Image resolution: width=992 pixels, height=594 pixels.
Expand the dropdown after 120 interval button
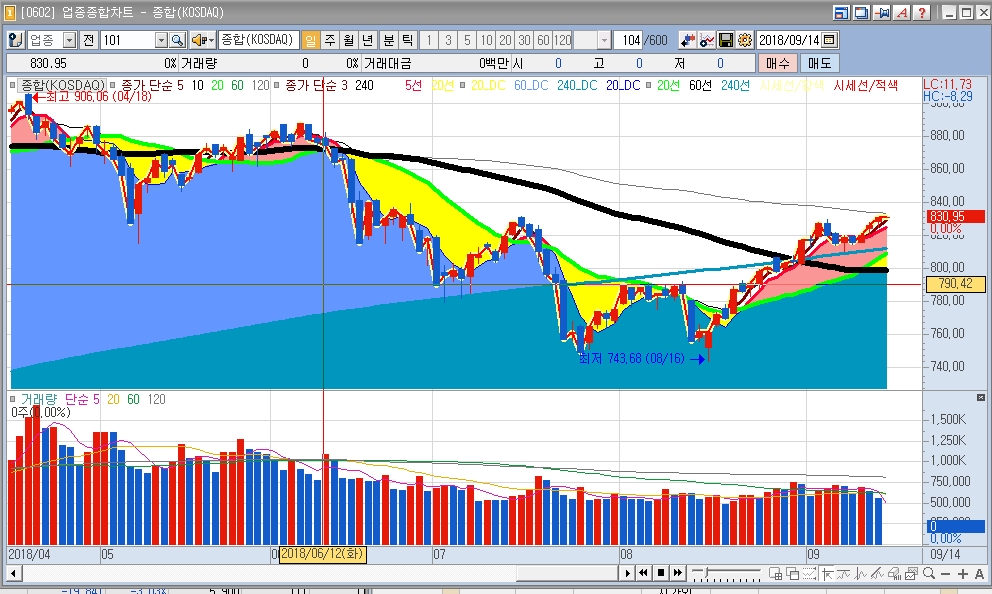coord(604,40)
